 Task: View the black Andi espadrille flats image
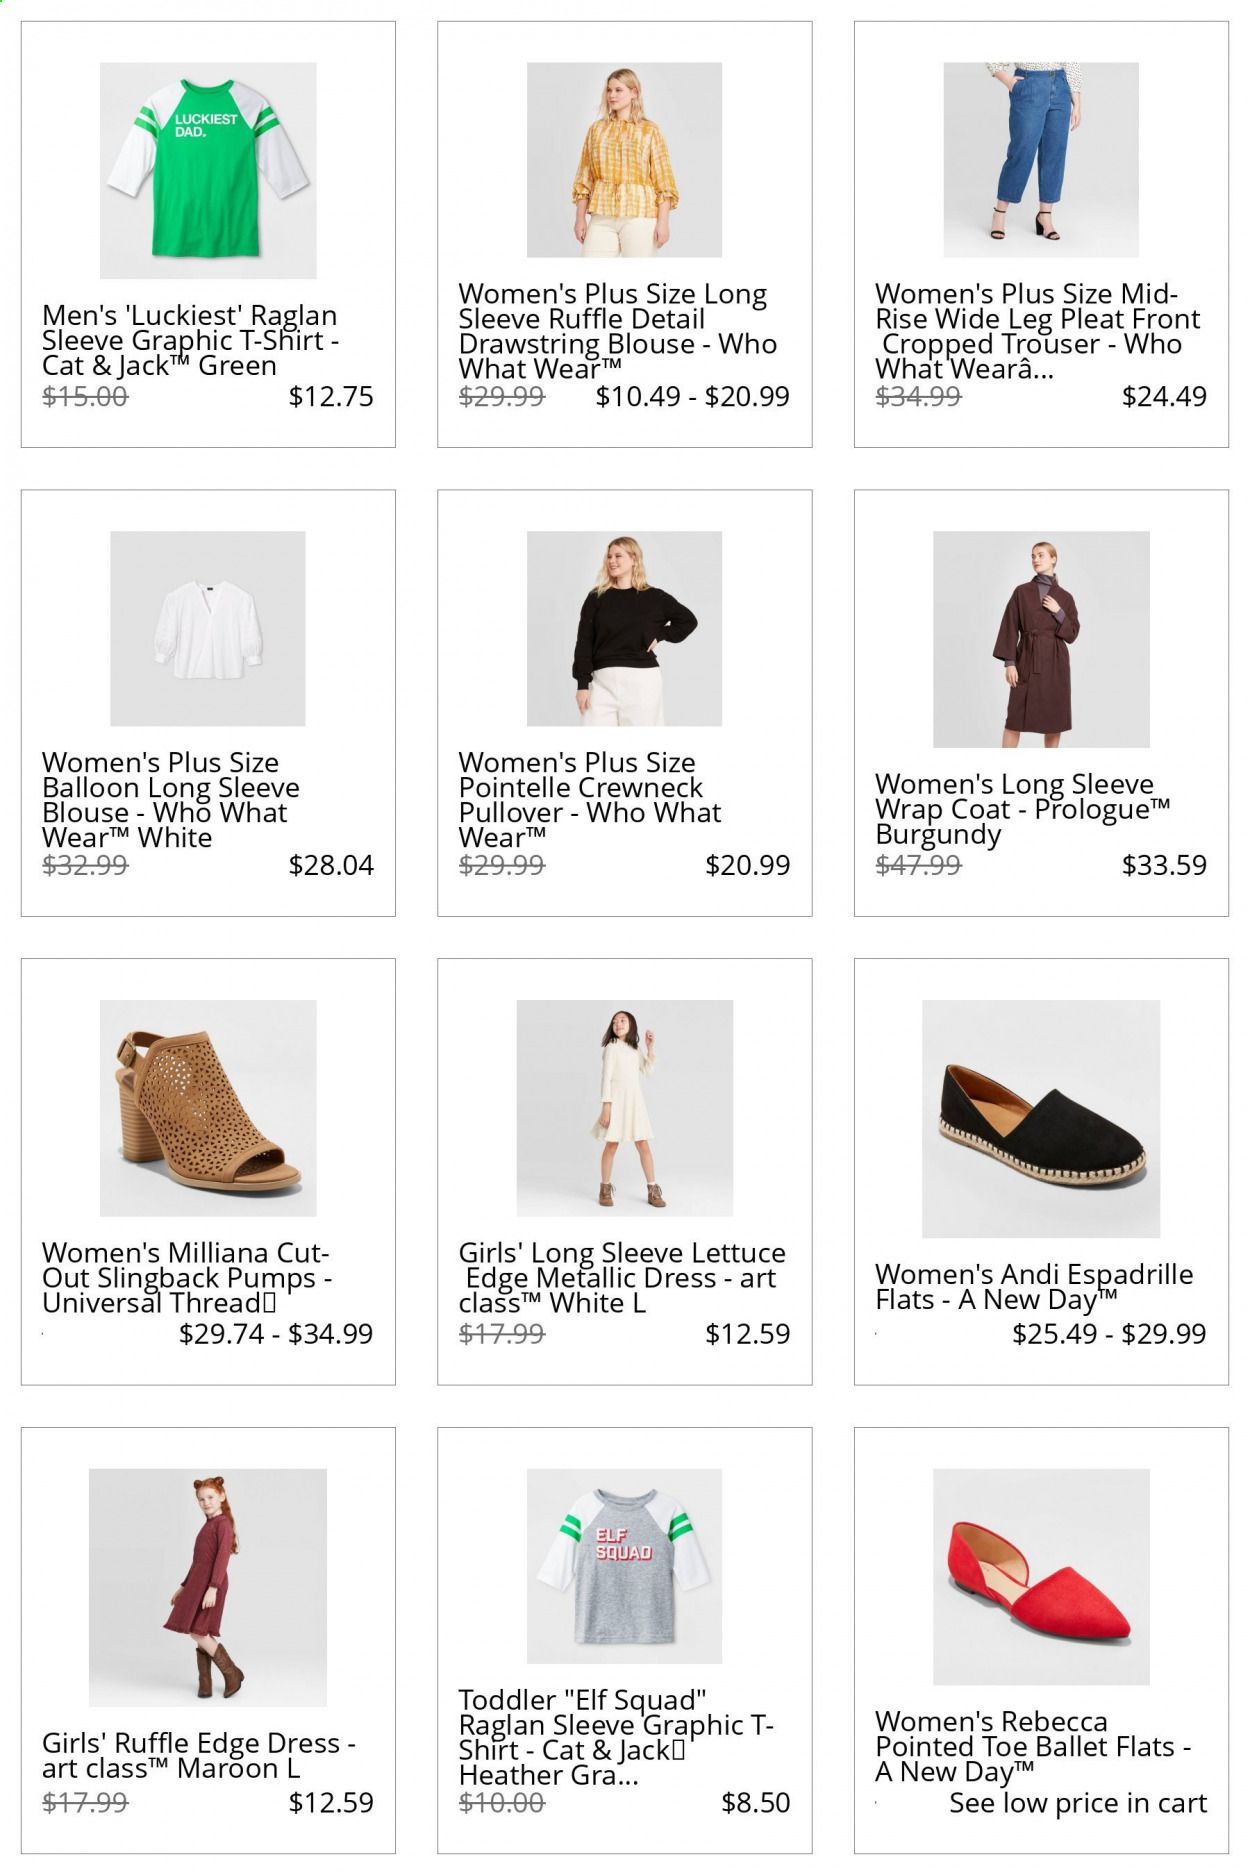(1041, 1119)
